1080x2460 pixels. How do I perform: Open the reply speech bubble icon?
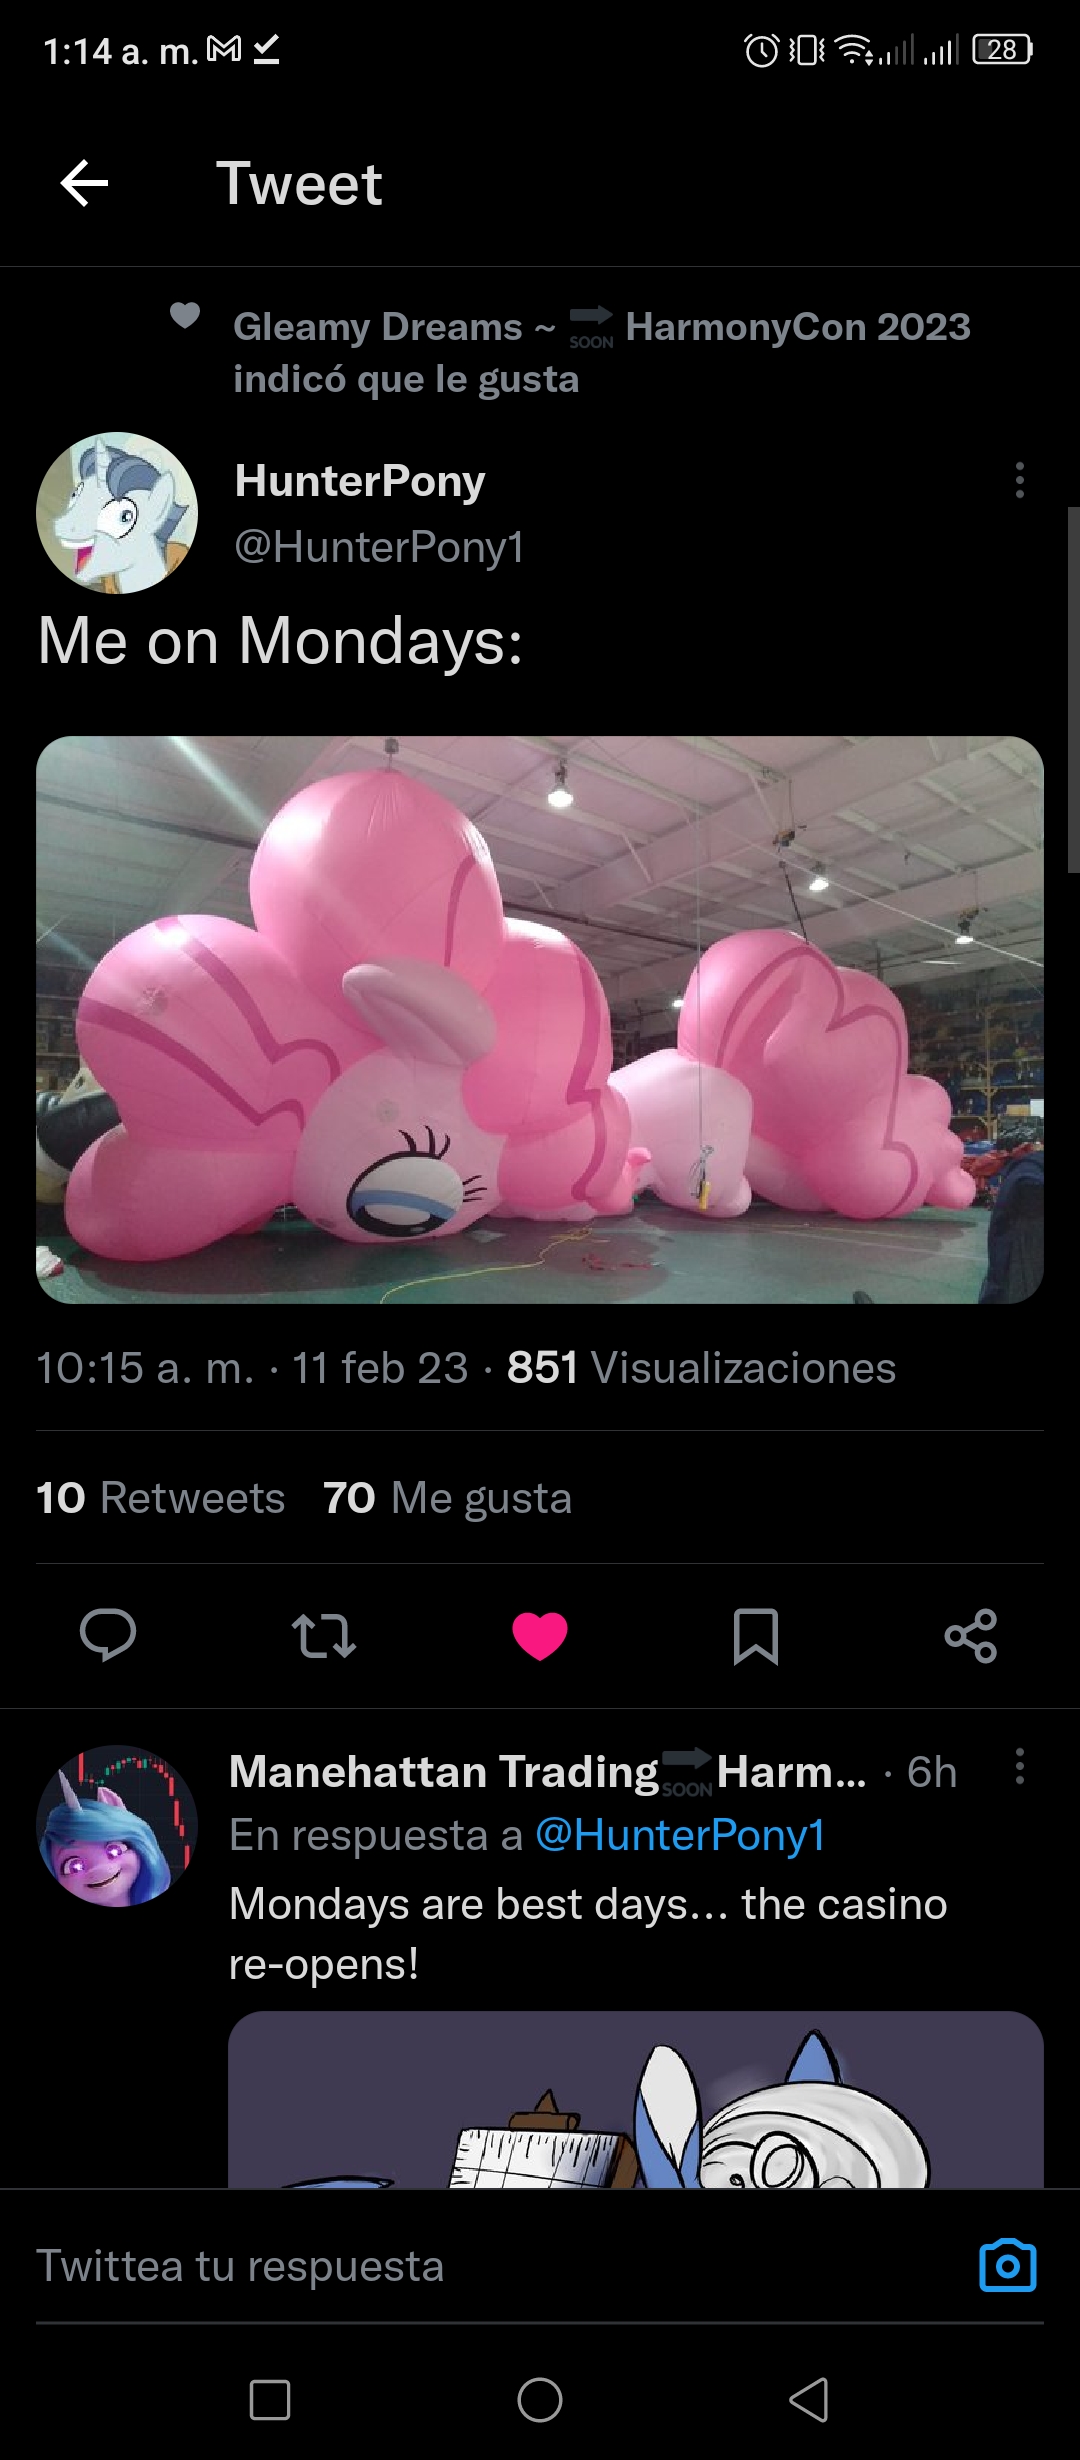click(x=108, y=1636)
